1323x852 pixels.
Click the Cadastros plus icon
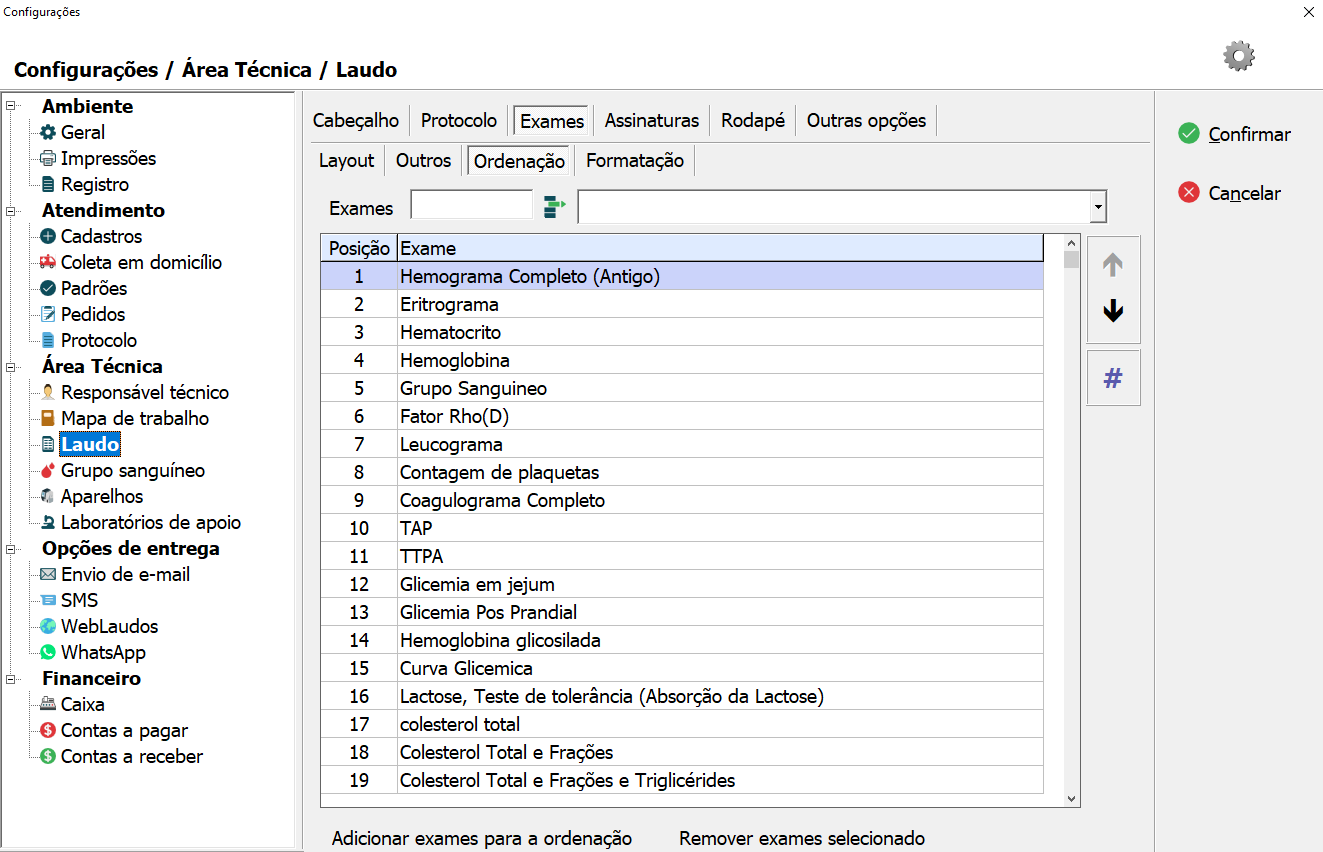[48, 236]
